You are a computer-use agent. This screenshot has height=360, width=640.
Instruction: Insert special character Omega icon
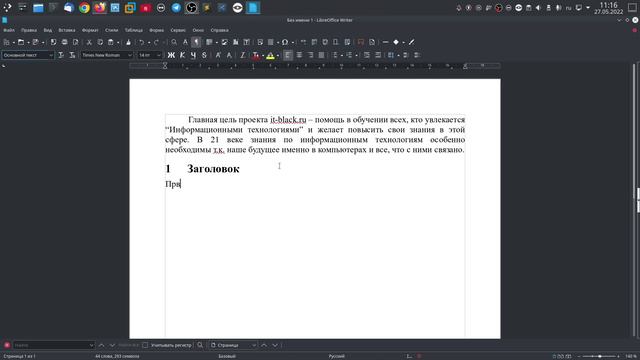[x=285, y=42]
